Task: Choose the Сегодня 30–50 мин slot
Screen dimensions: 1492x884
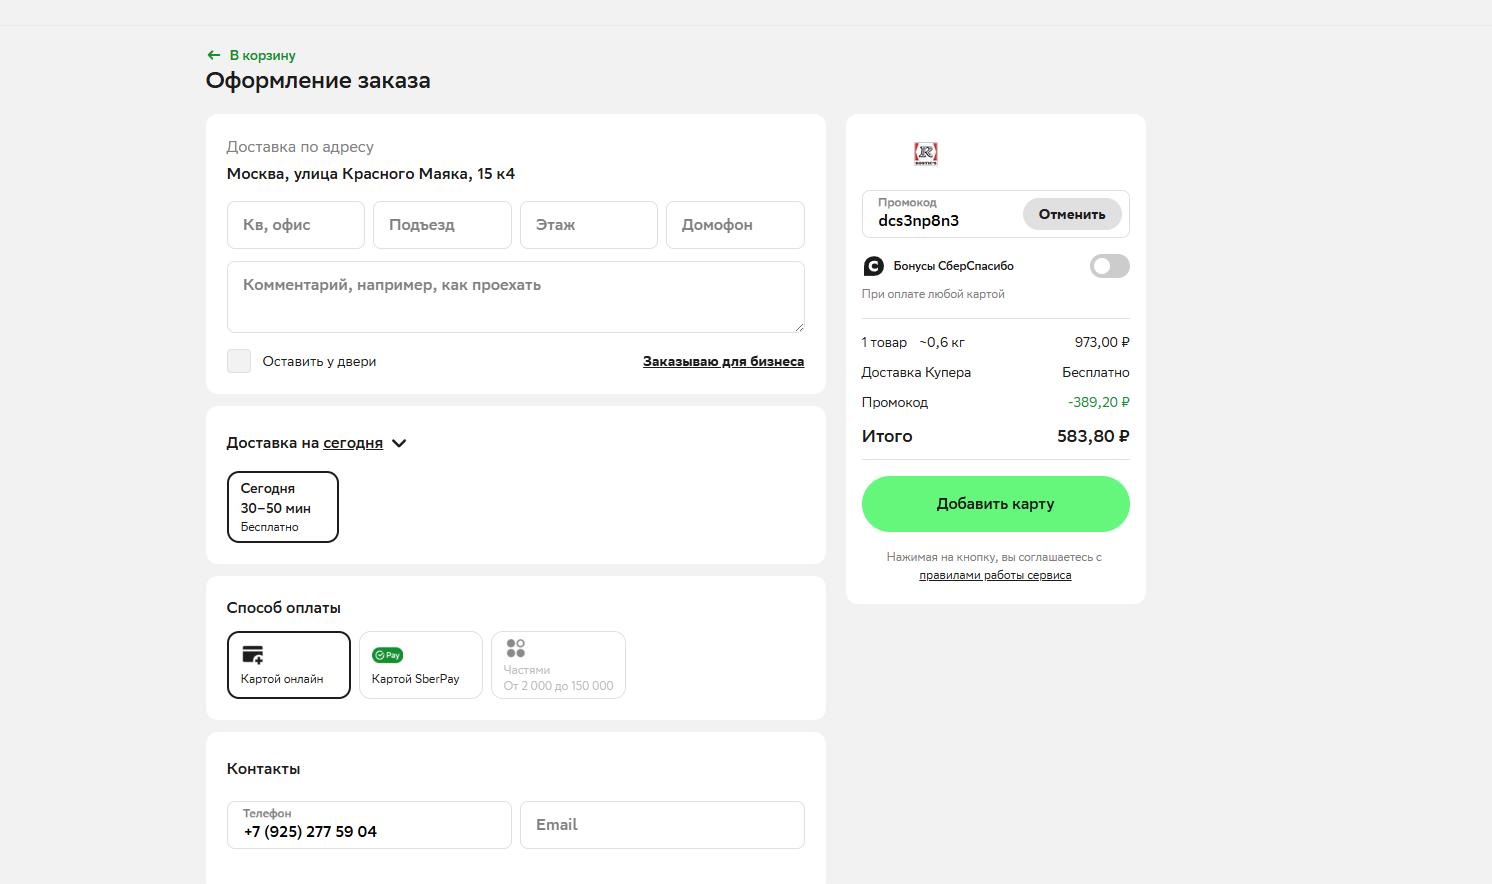Action: pyautogui.click(x=283, y=507)
